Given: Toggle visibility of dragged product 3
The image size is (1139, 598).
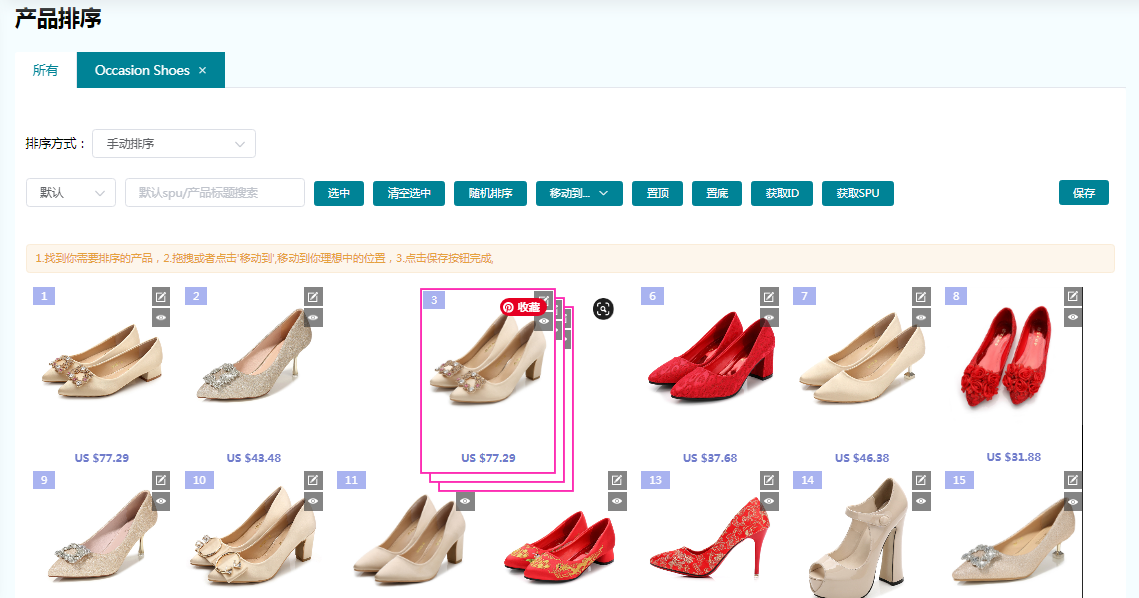Looking at the screenshot, I should coord(543,321).
